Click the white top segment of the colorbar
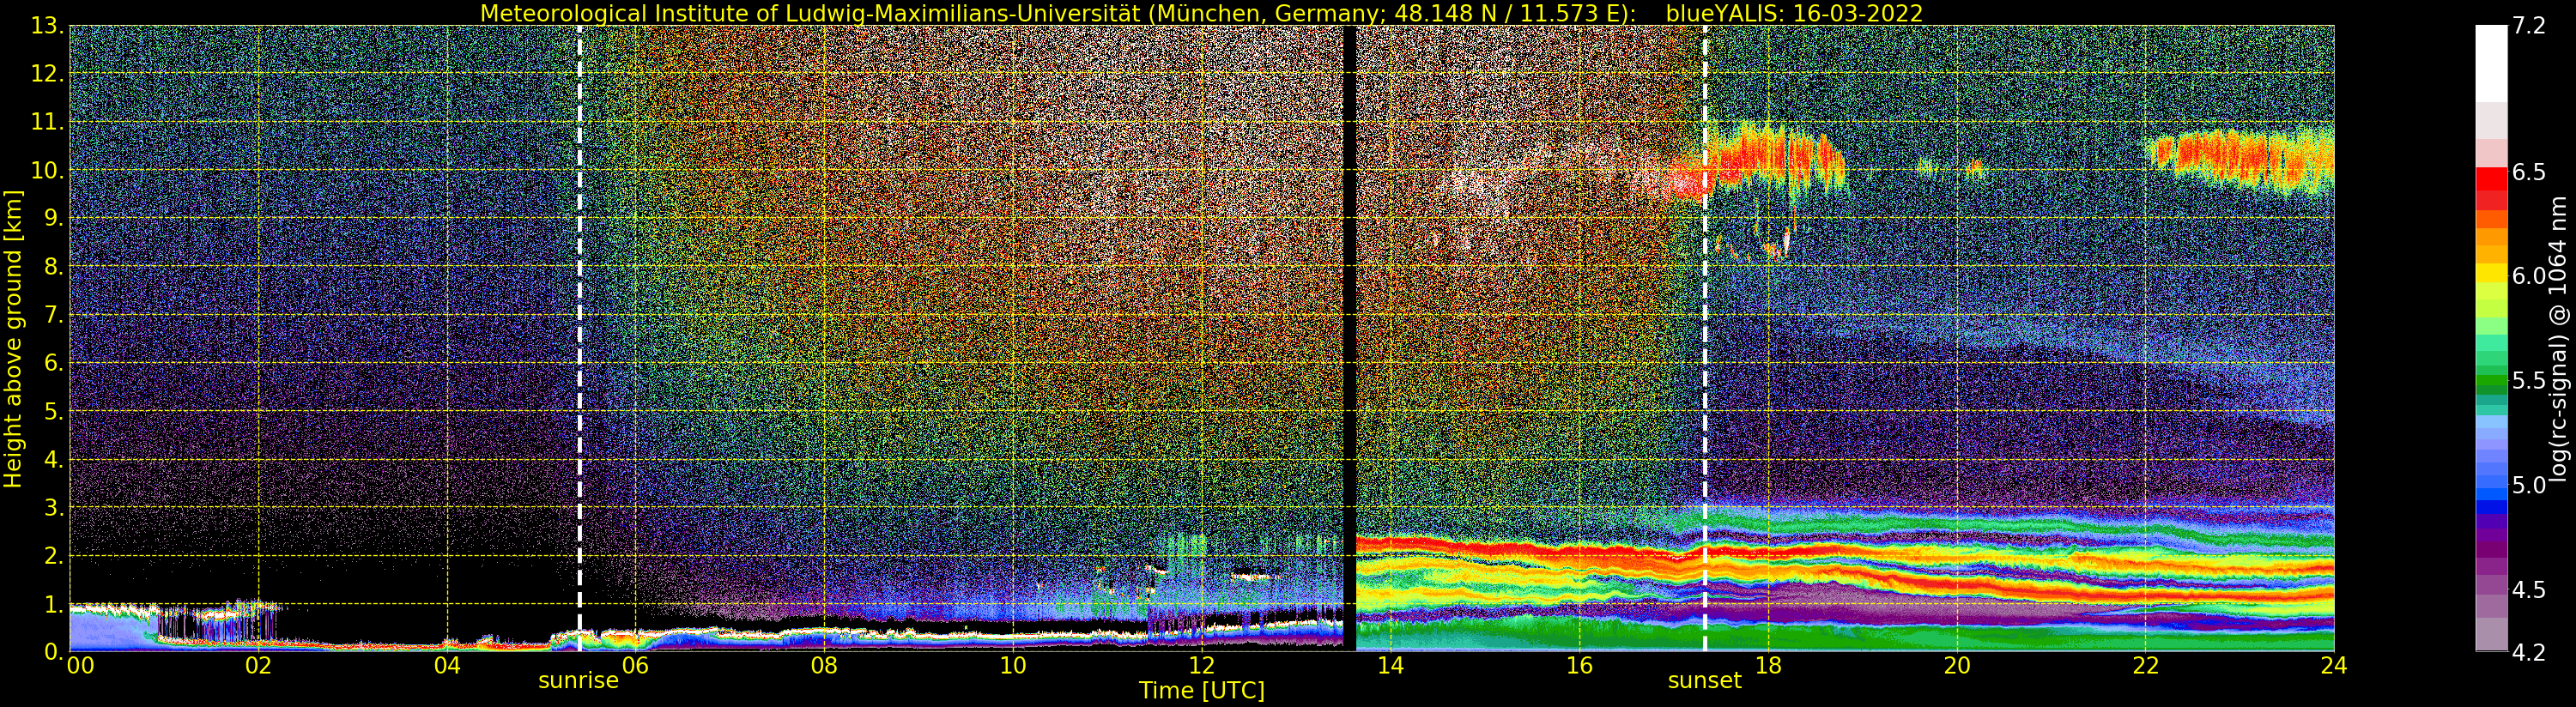Viewport: 2576px width, 707px height. (2491, 64)
